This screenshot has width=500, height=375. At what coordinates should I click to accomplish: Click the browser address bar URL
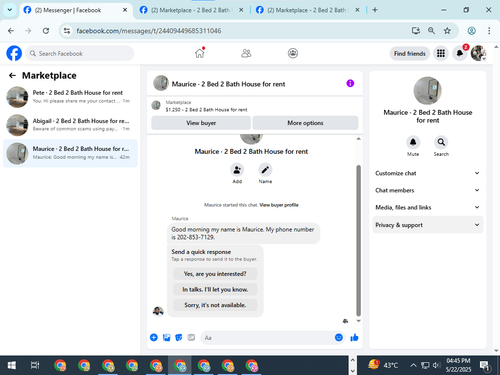pyautogui.click(x=149, y=31)
